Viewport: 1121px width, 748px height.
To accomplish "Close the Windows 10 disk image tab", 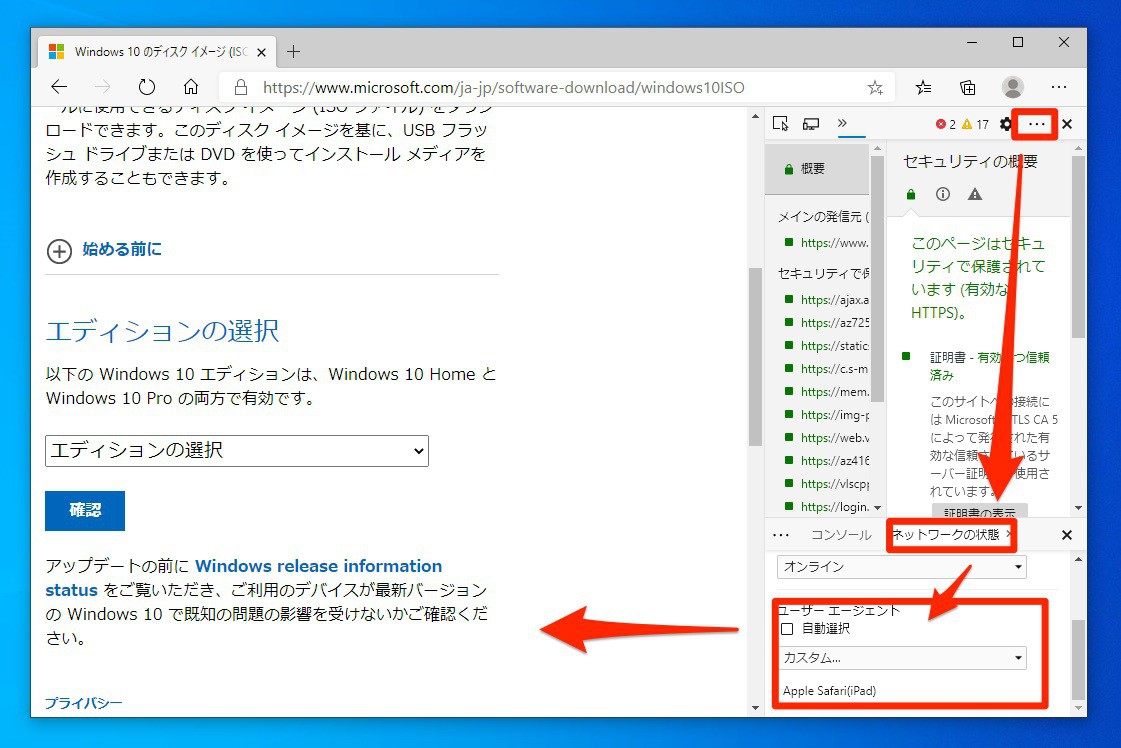I will point(261,52).
